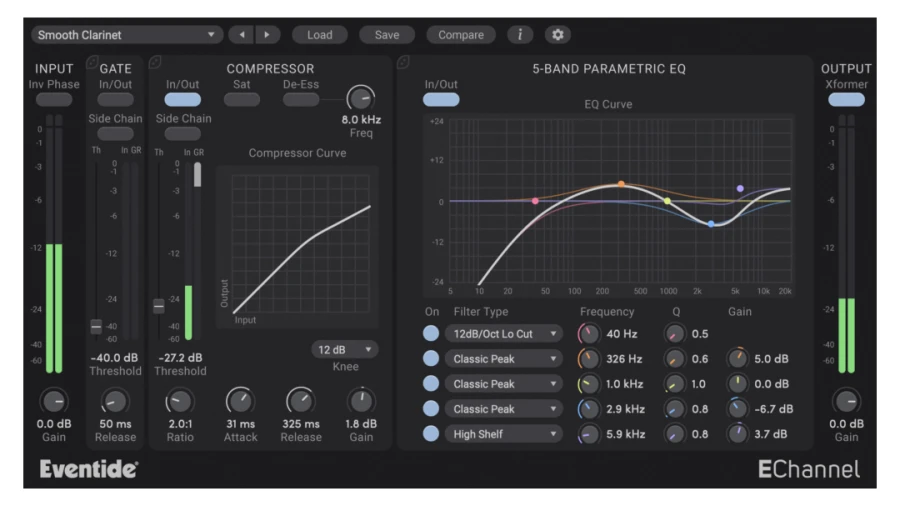This screenshot has height=506, width=900.
Task: Click the 326 Hz frequency knob
Action: [588, 359]
